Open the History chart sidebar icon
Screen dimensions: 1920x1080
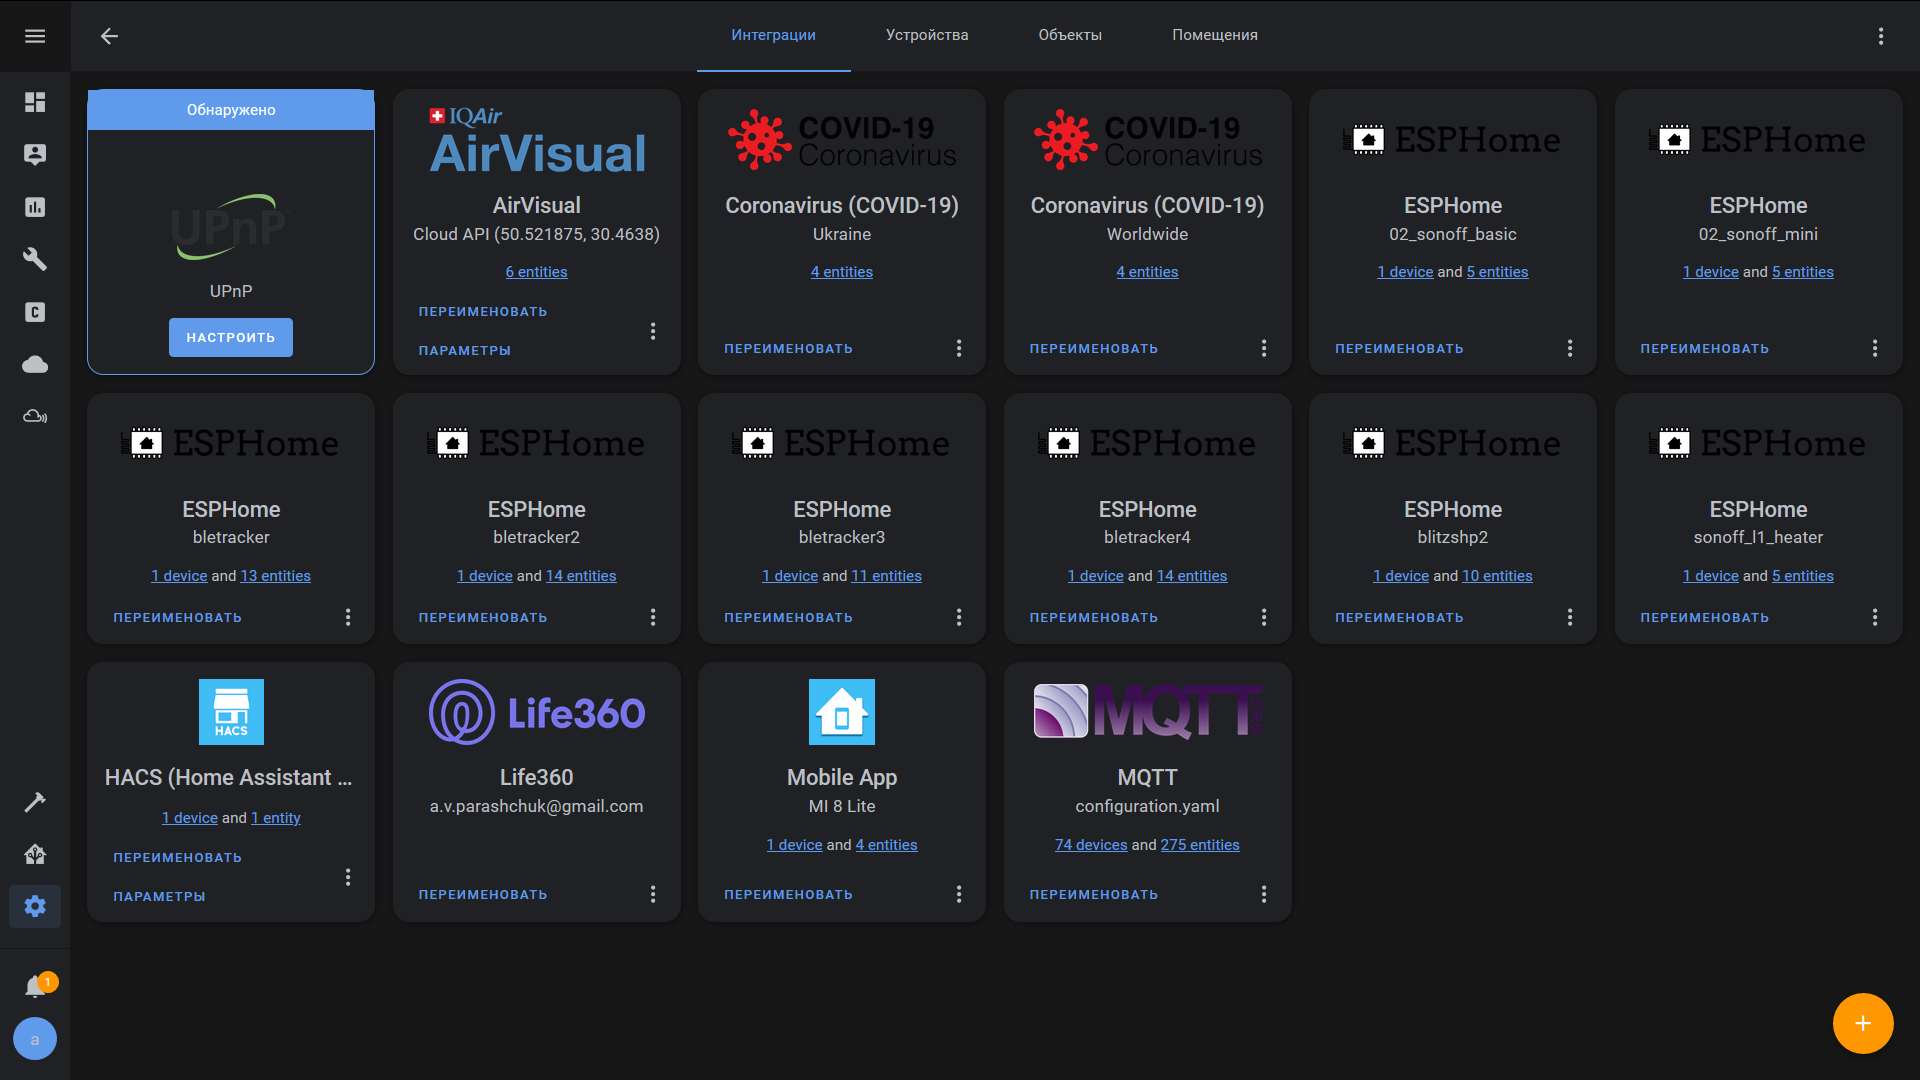pos(35,207)
